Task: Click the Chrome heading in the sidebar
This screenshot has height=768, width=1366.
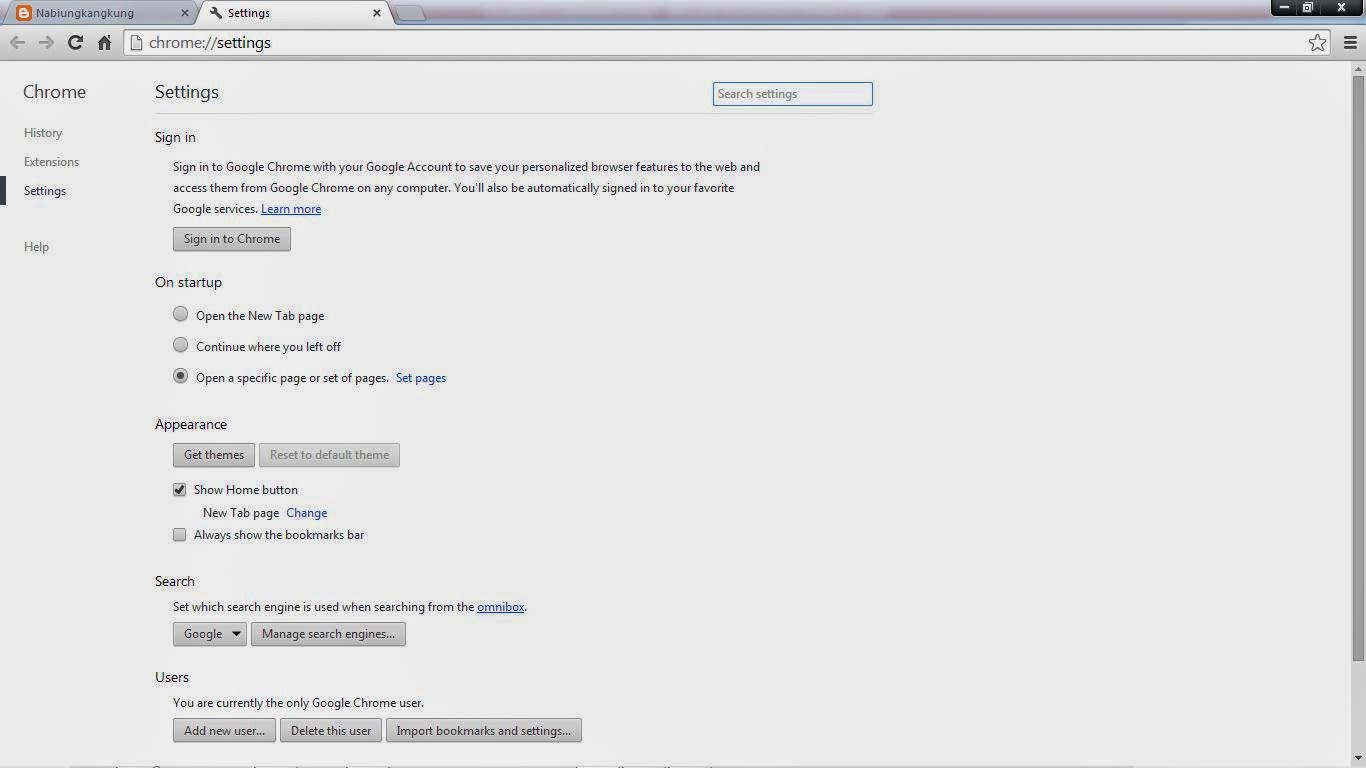Action: point(54,92)
